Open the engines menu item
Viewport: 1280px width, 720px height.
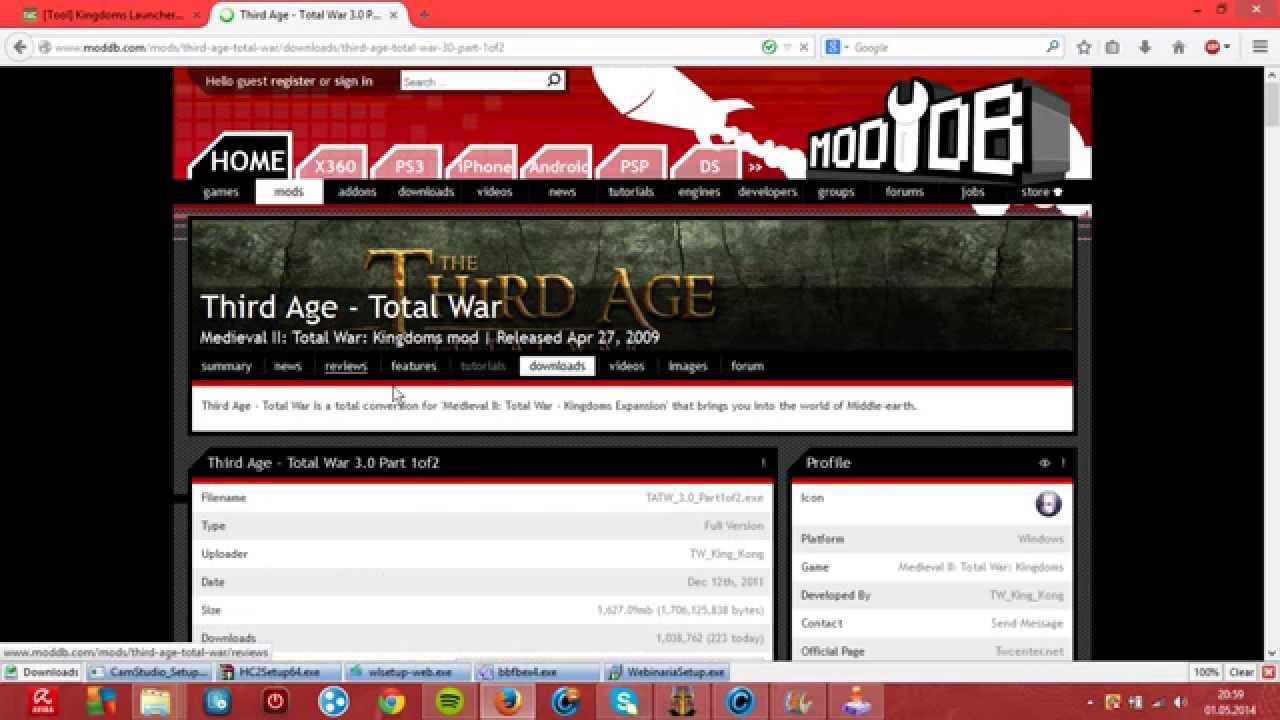point(699,192)
